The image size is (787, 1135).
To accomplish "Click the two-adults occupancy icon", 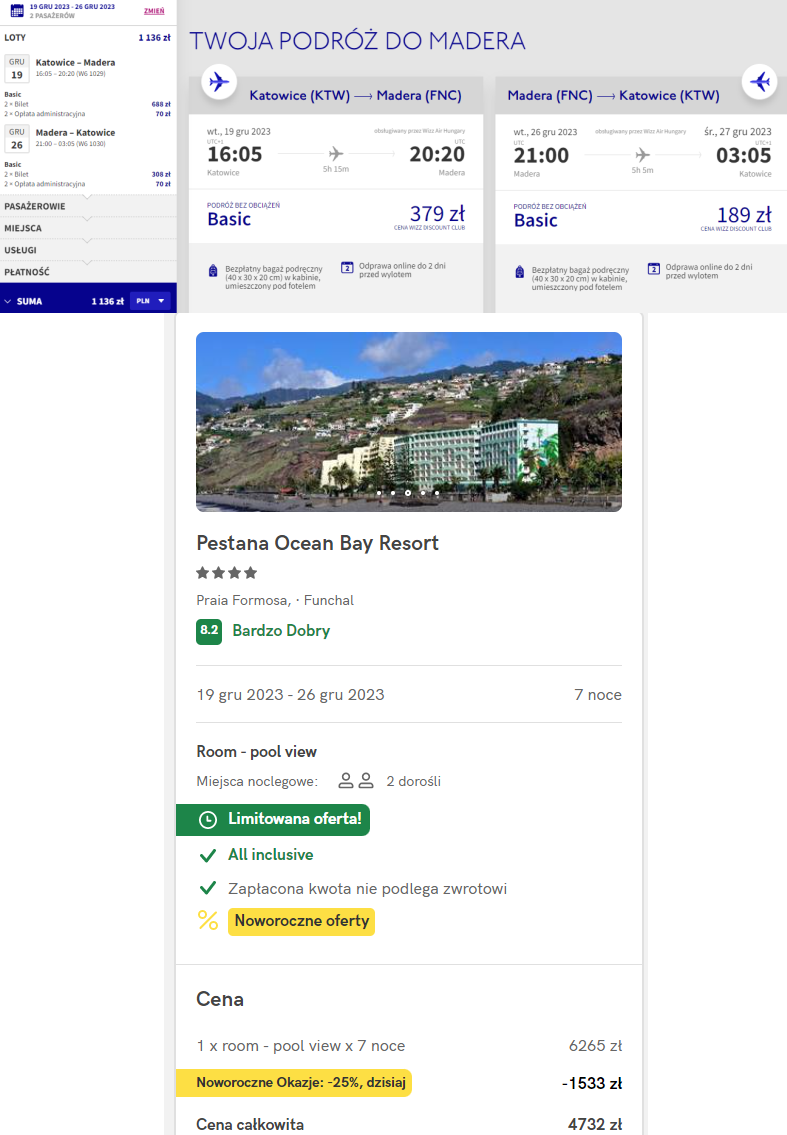I will pyautogui.click(x=355, y=781).
